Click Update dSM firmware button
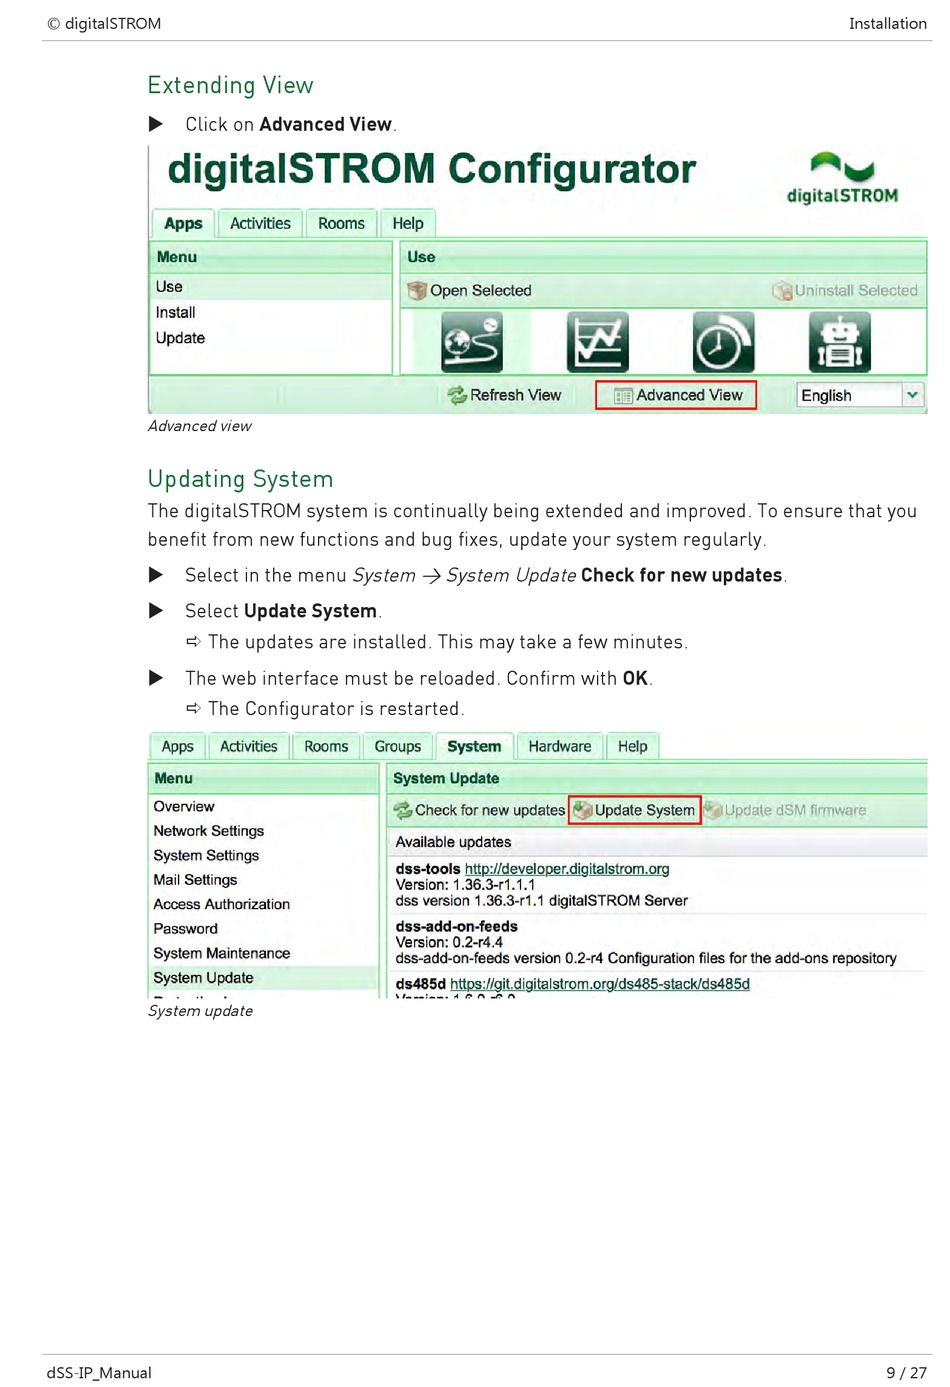The width and height of the screenshot is (950, 1387). click(785, 811)
